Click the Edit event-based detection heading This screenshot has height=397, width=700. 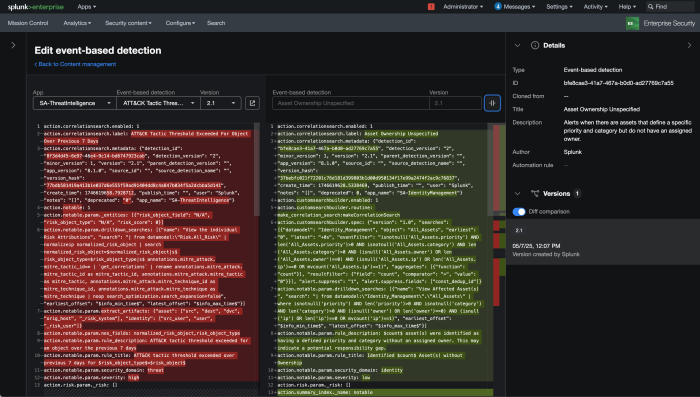[x=98, y=50]
